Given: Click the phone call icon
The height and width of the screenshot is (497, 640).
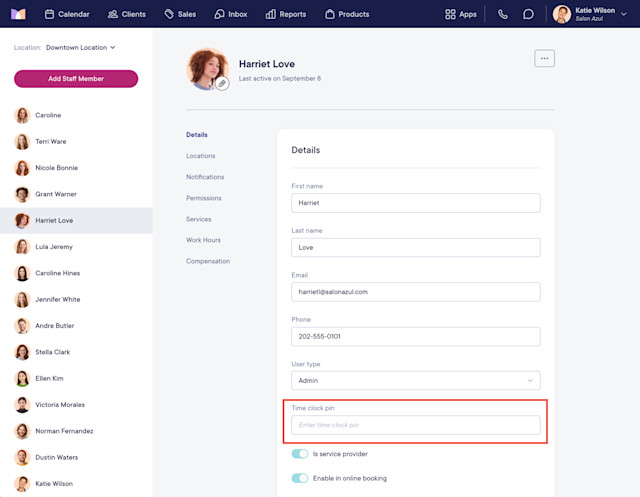Looking at the screenshot, I should [x=503, y=14].
